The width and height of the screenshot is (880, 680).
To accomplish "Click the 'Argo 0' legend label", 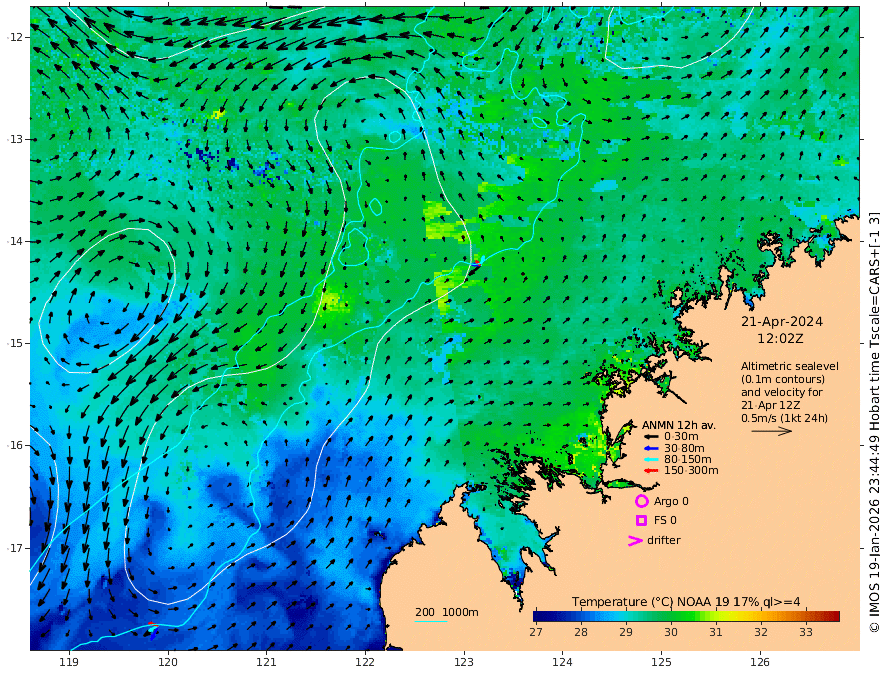I will coord(671,501).
